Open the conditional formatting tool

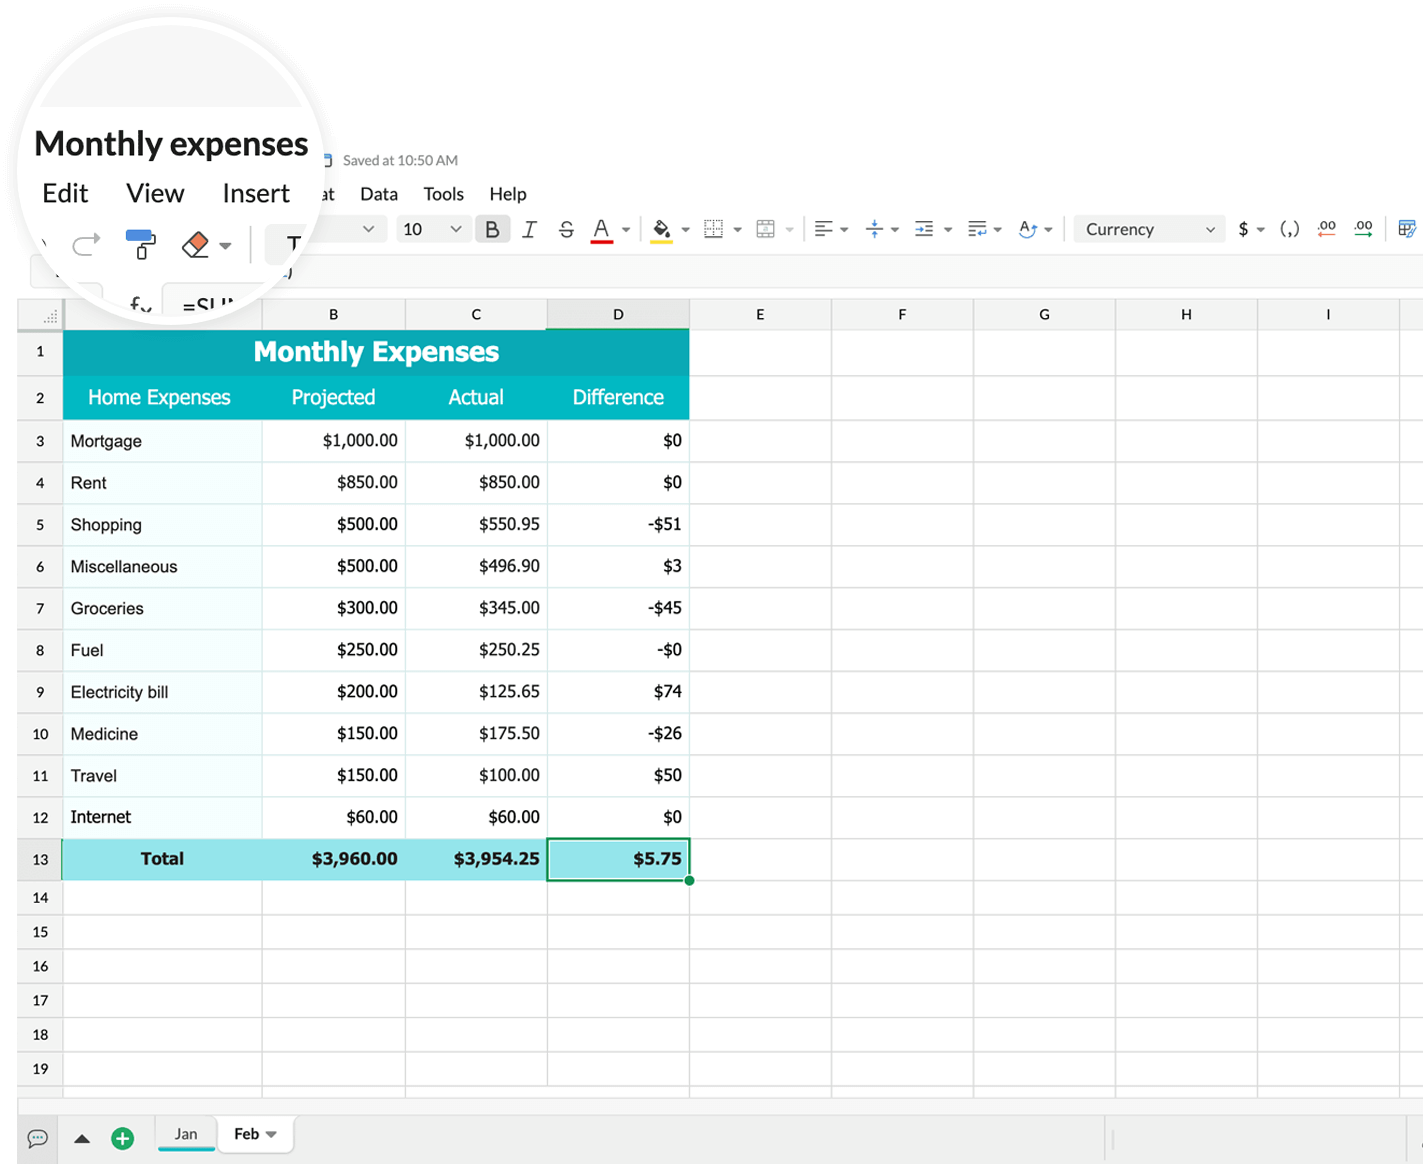pyautogui.click(x=1407, y=229)
